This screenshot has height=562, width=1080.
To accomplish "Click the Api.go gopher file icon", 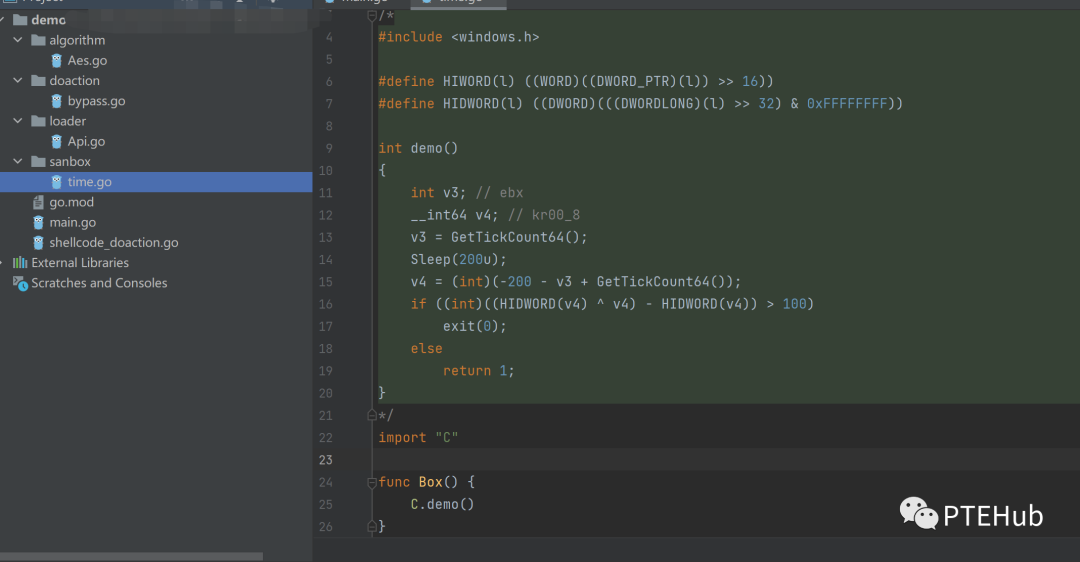I will coord(57,142).
